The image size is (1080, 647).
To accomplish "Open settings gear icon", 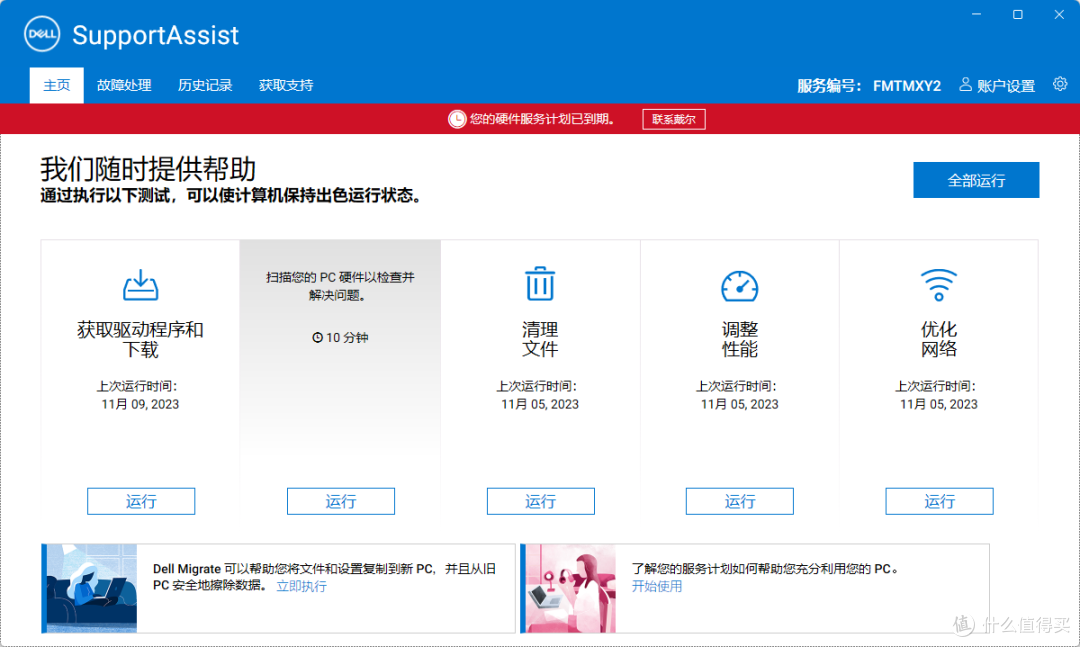I will click(x=1060, y=84).
